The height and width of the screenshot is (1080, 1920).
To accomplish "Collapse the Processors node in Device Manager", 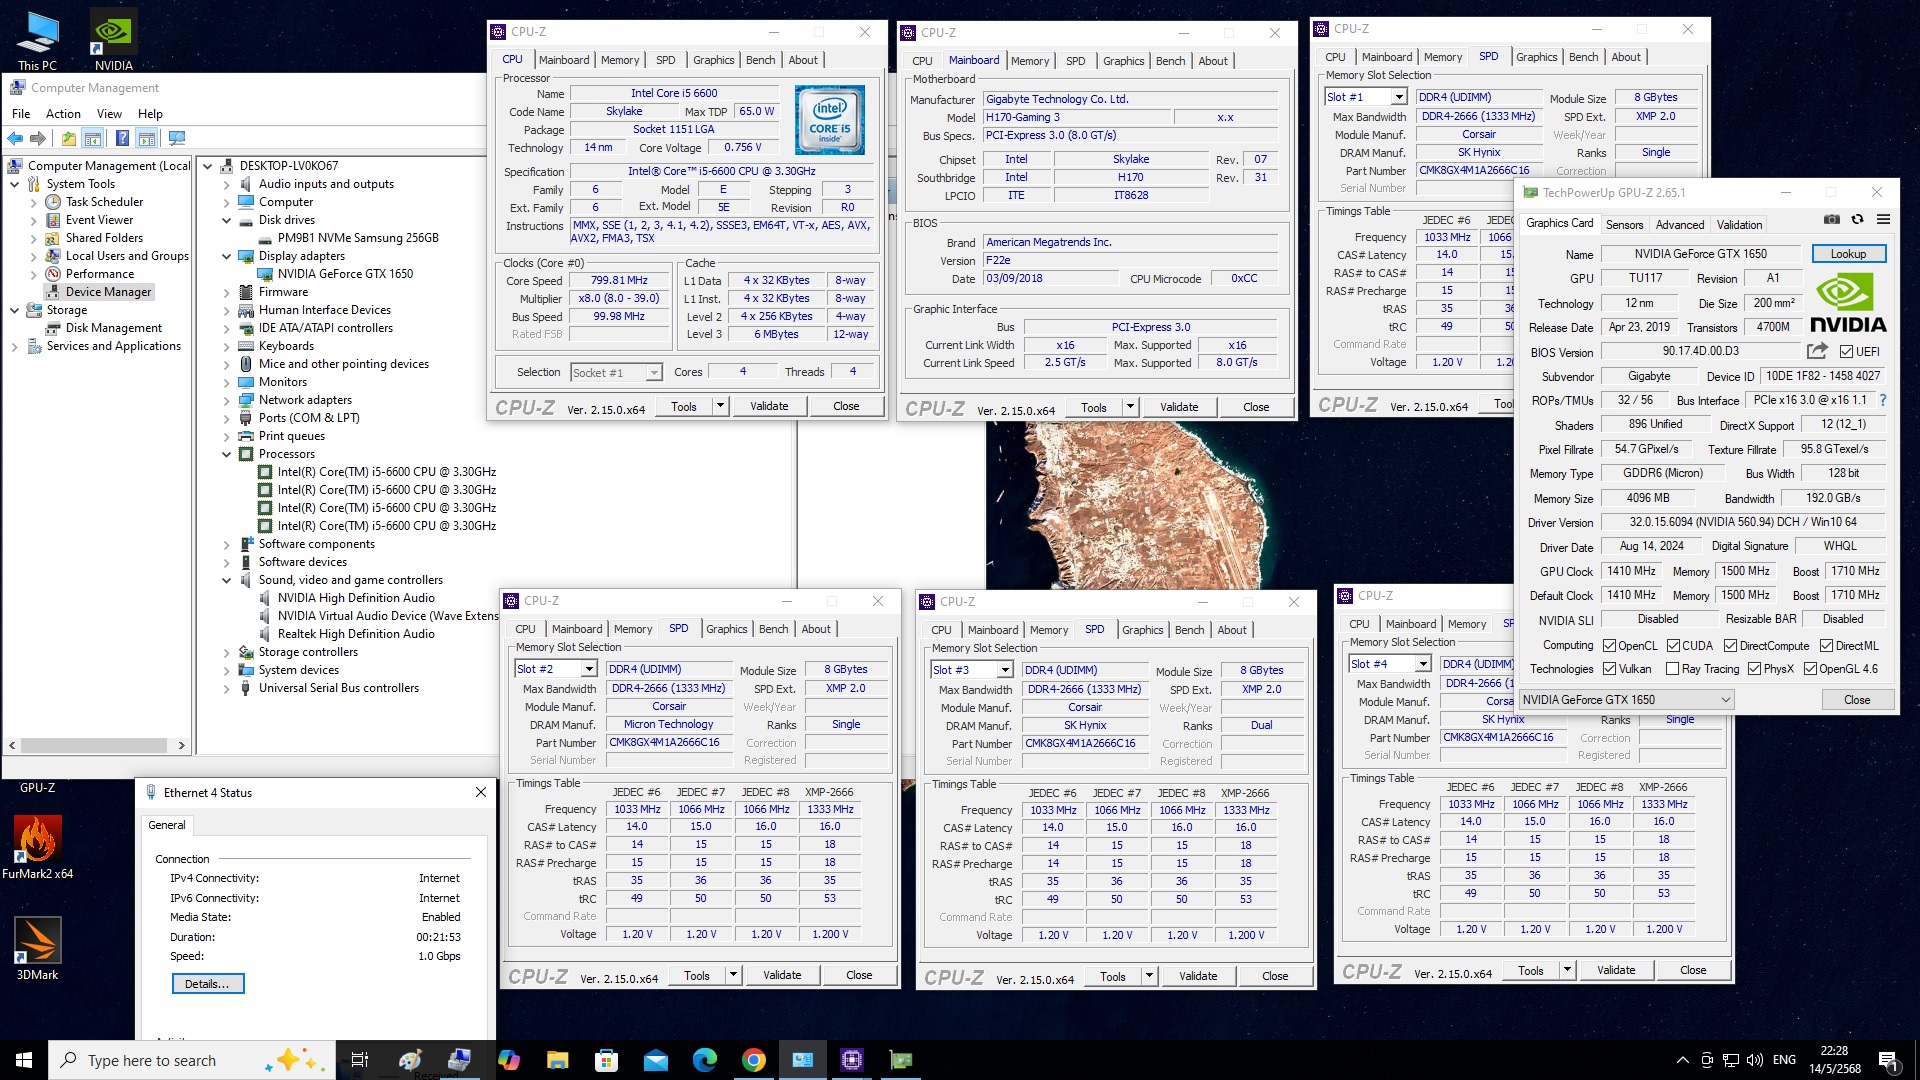I will [227, 454].
